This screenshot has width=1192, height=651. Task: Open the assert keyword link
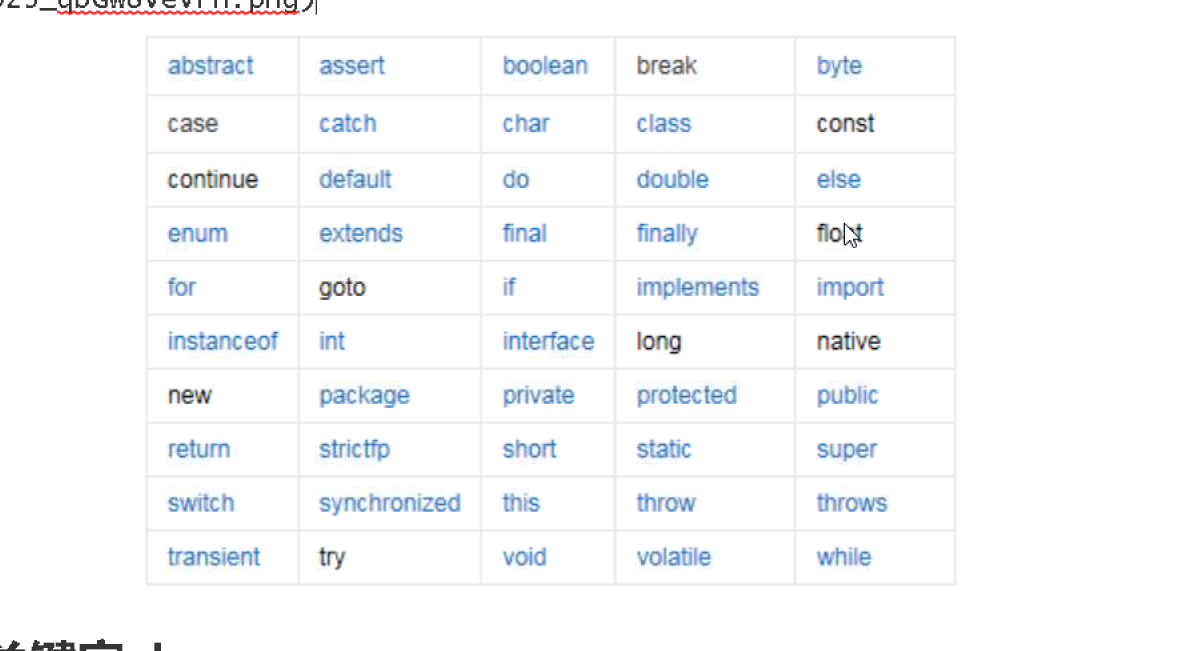(352, 66)
